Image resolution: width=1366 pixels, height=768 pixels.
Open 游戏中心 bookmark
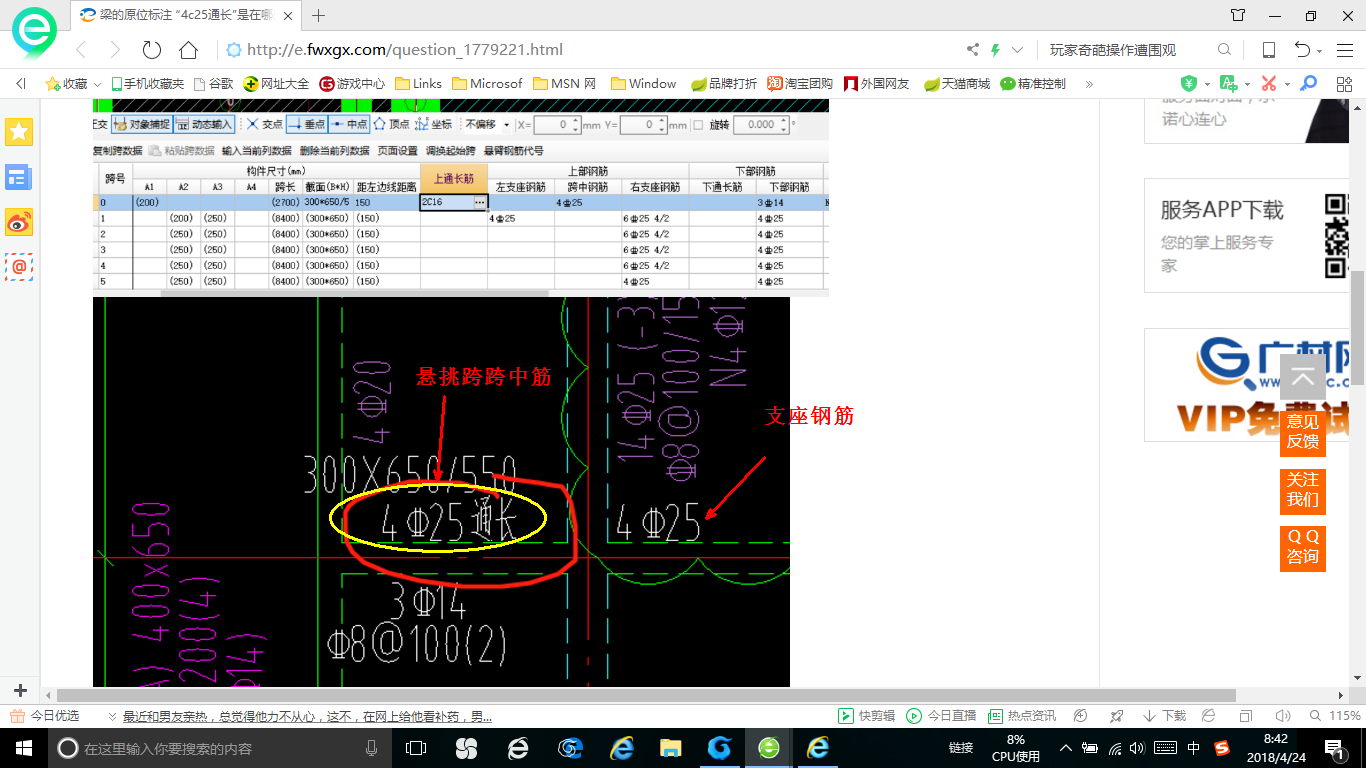(352, 84)
